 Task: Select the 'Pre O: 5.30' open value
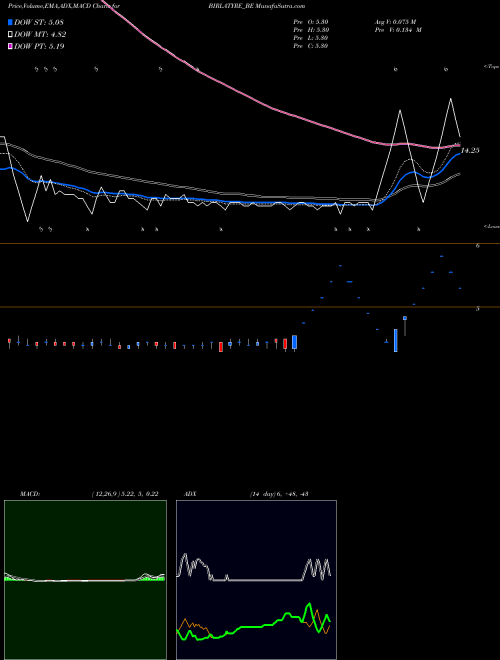click(311, 22)
